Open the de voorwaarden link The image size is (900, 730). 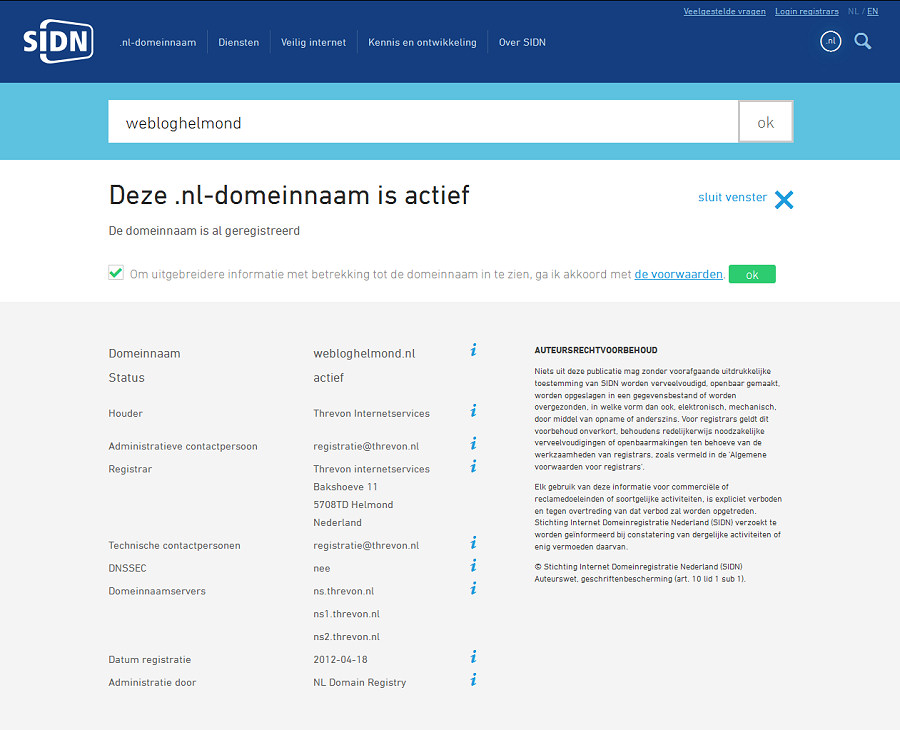(x=678, y=274)
